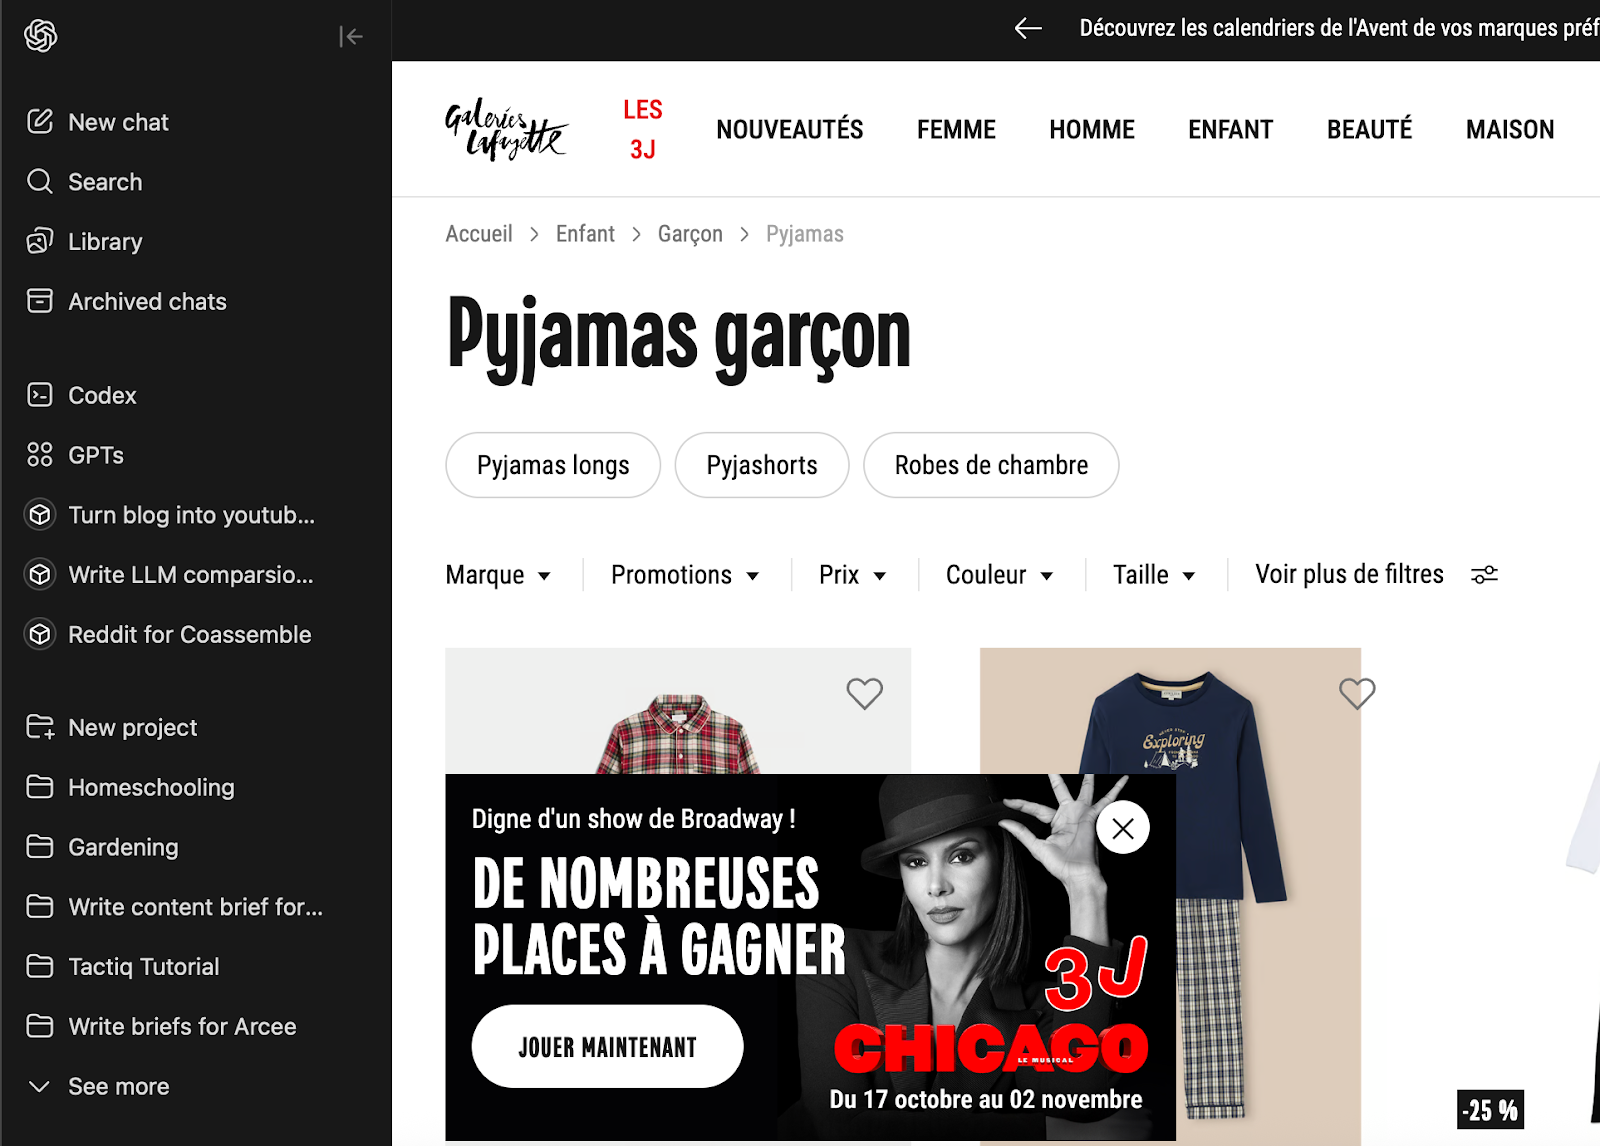
Task: Open the Couleur filter dropdown
Action: 1000,575
